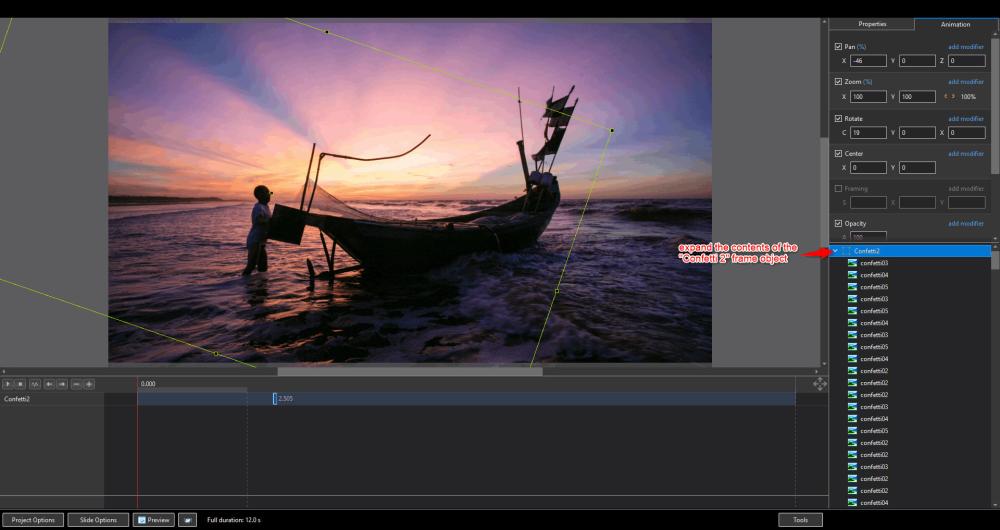Click the move arrows icon above timeline
The image size is (1000, 530).
(819, 384)
